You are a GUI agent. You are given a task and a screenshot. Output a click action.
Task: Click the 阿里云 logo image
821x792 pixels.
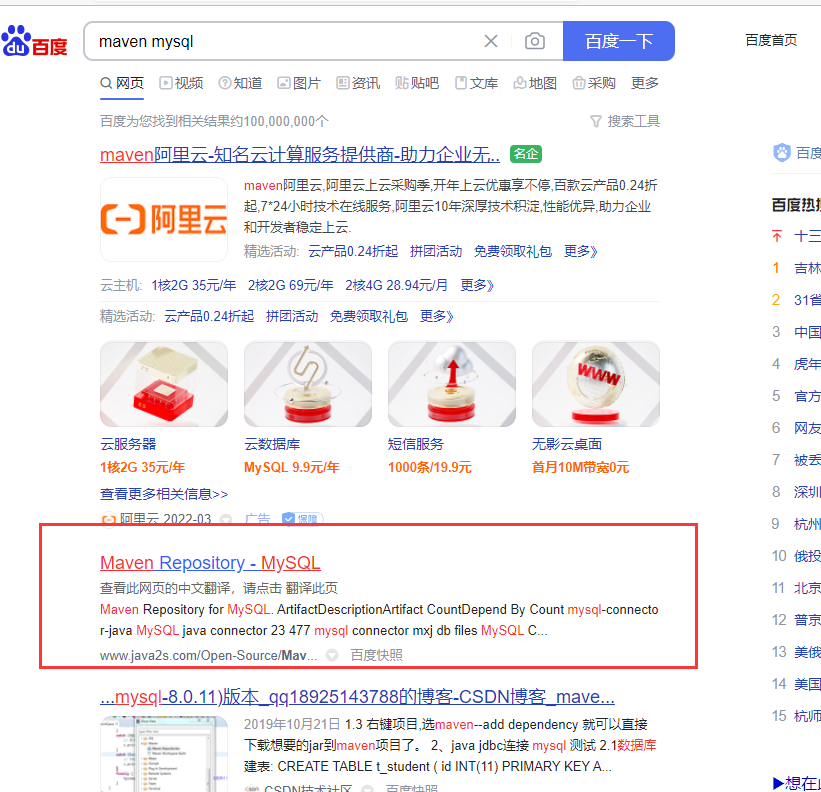164,219
